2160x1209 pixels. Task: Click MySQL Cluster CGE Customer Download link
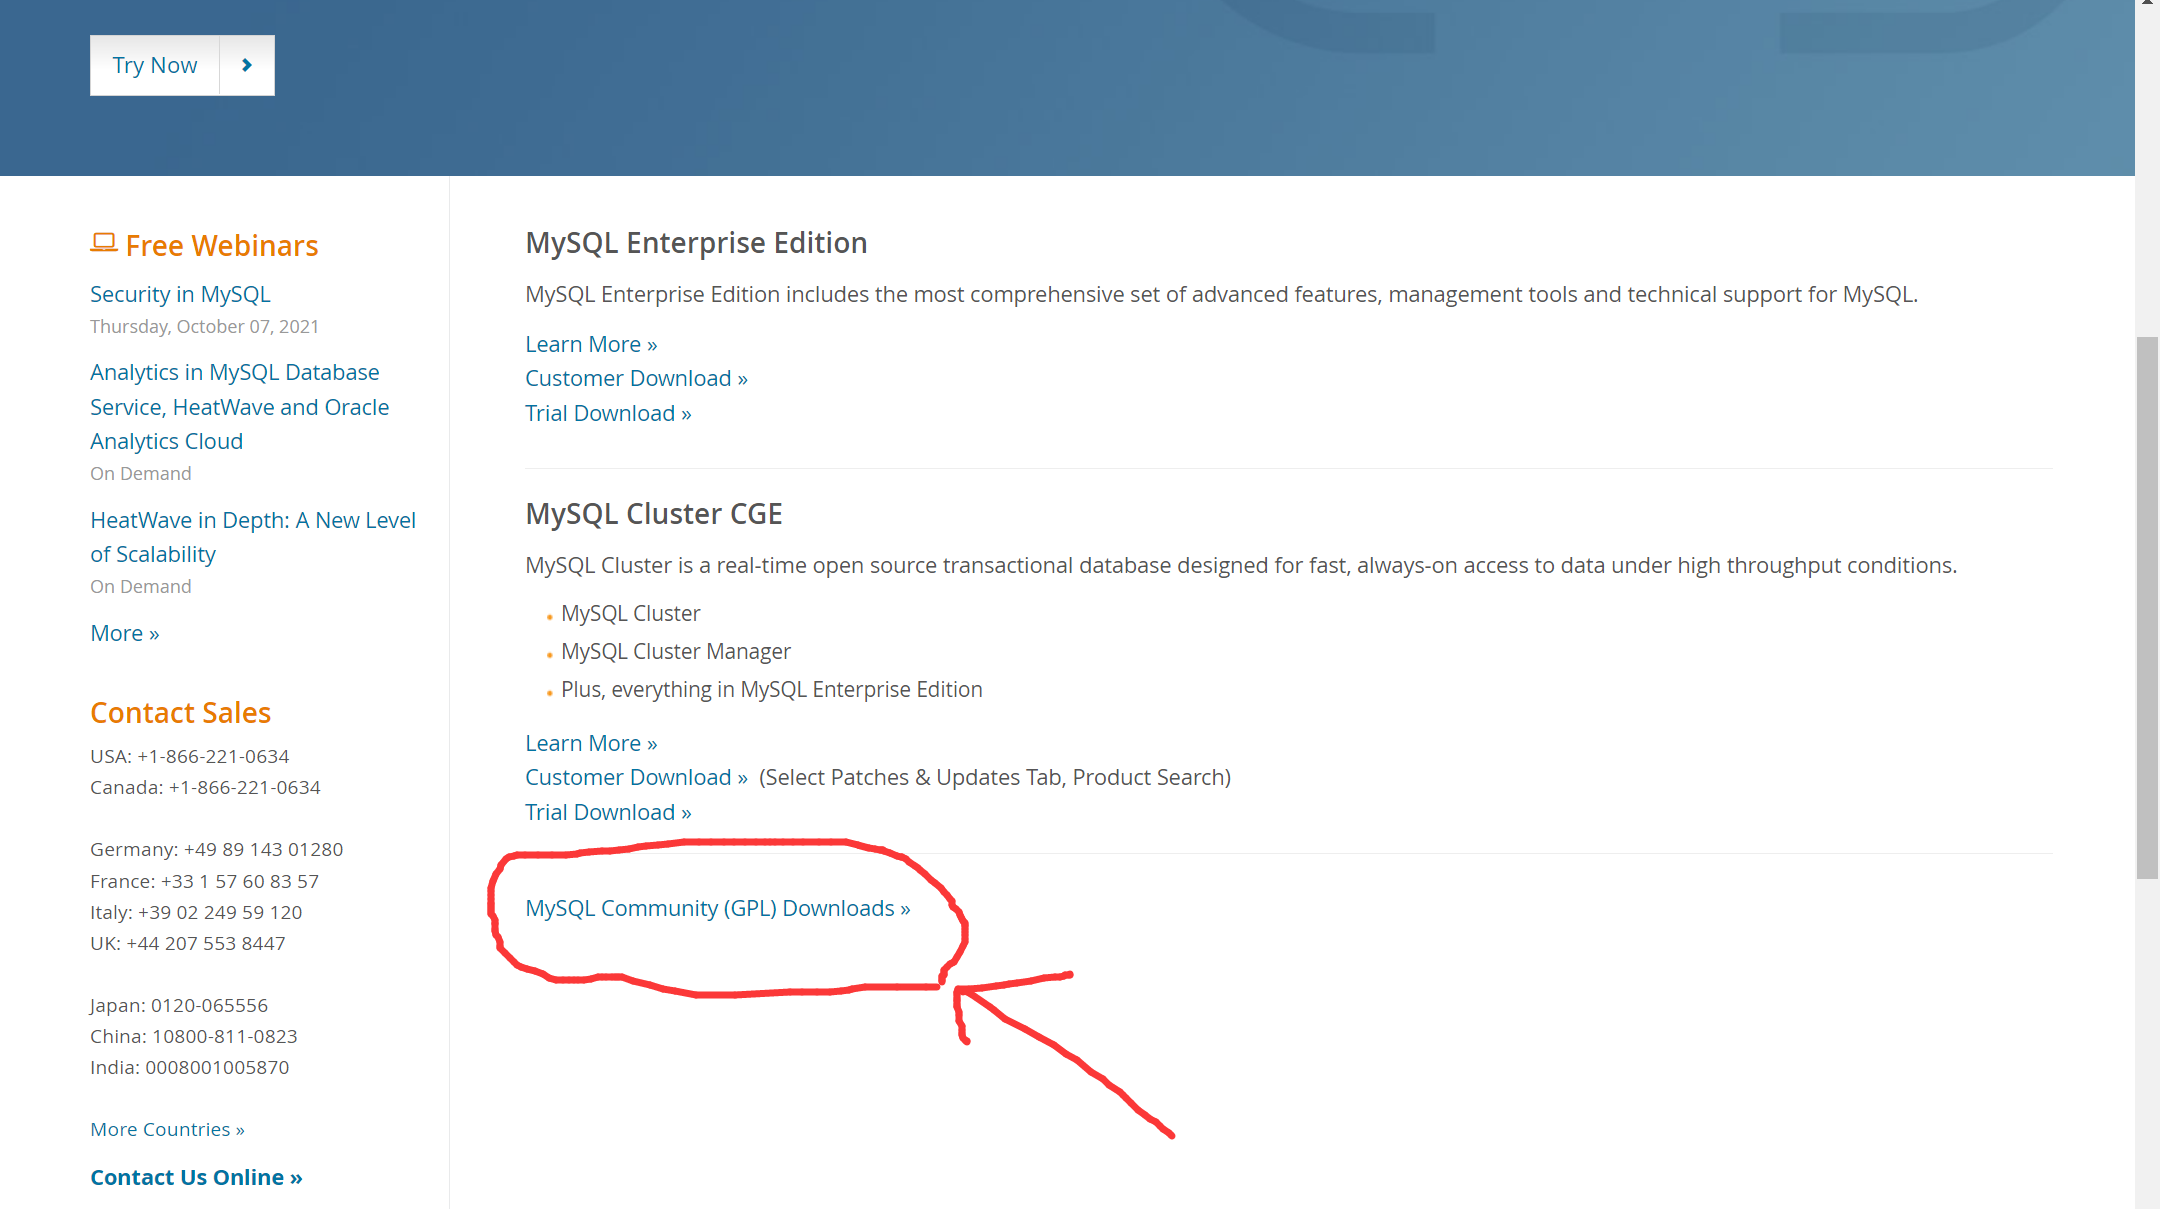(x=636, y=777)
